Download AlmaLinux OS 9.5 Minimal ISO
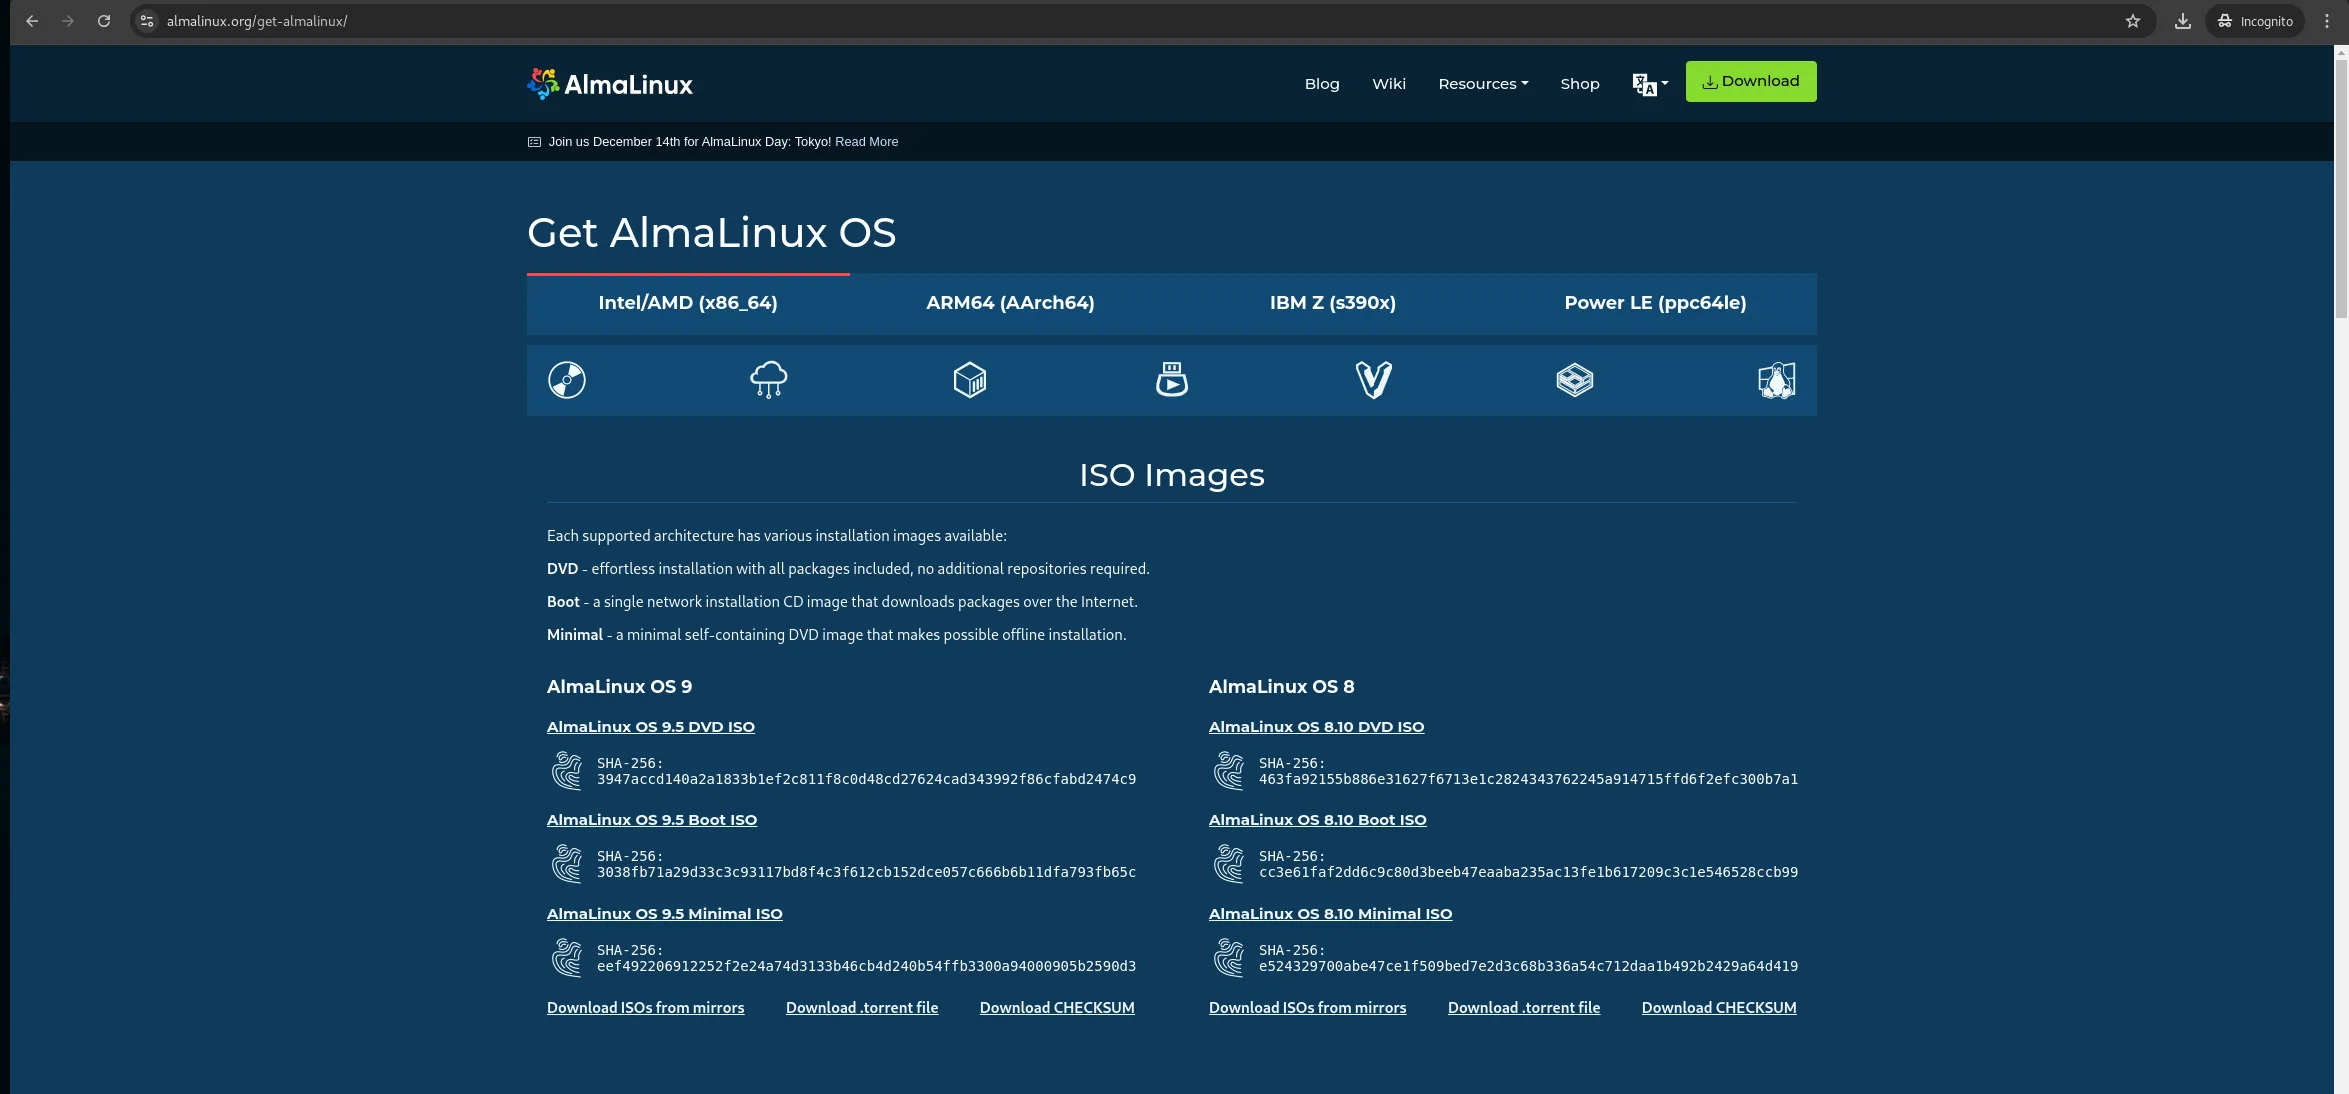 (665, 914)
